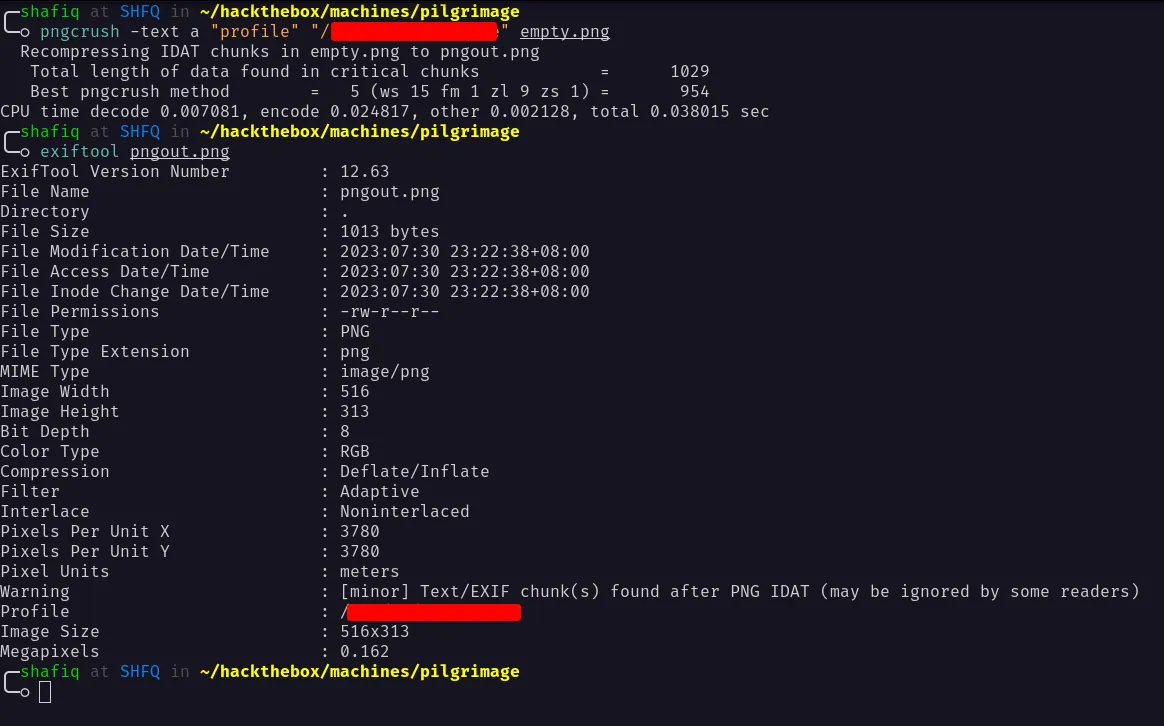
Task: Click the File Permissions value -rw-r--r--
Action: click(390, 312)
